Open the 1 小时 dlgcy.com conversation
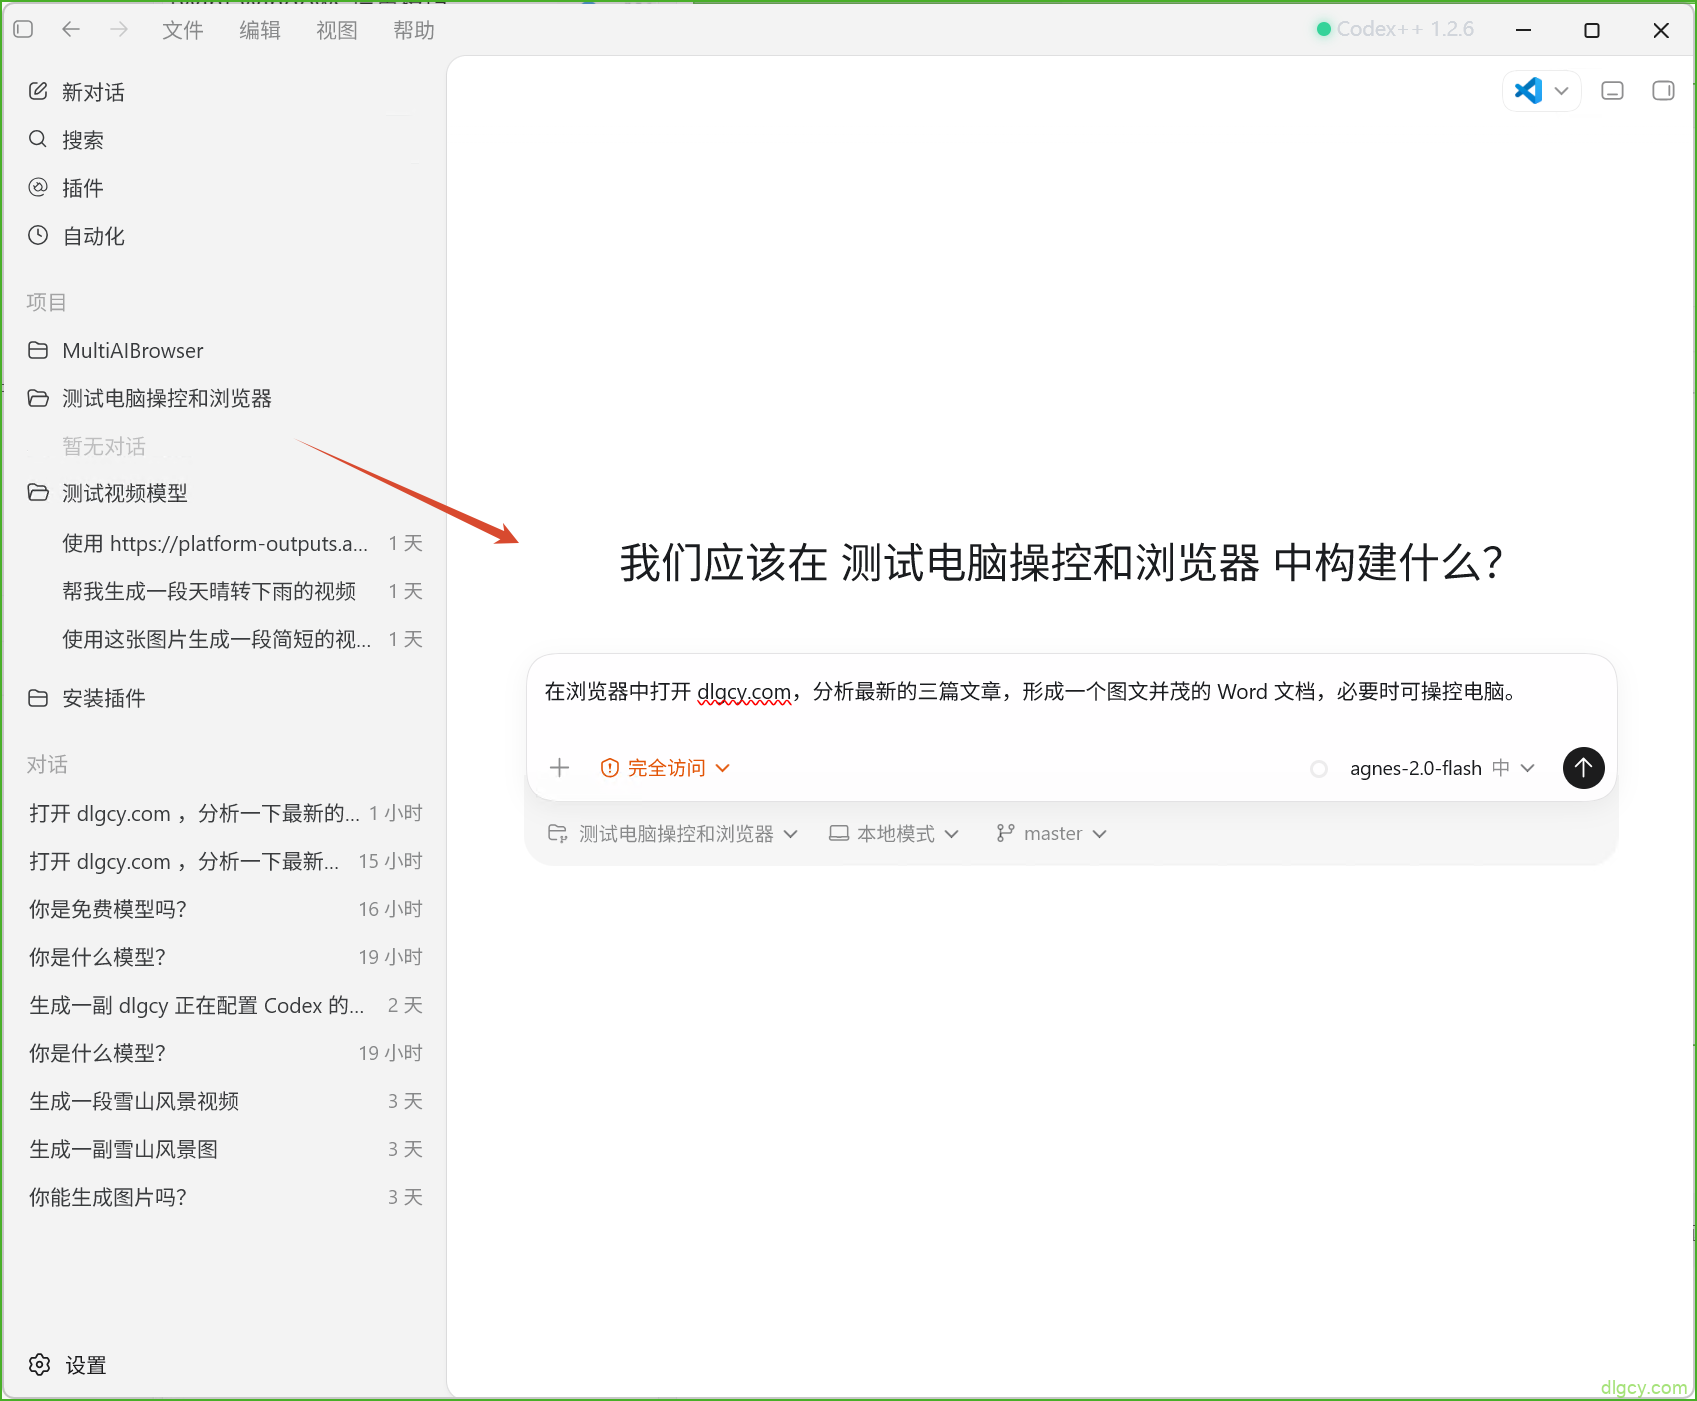 (224, 813)
